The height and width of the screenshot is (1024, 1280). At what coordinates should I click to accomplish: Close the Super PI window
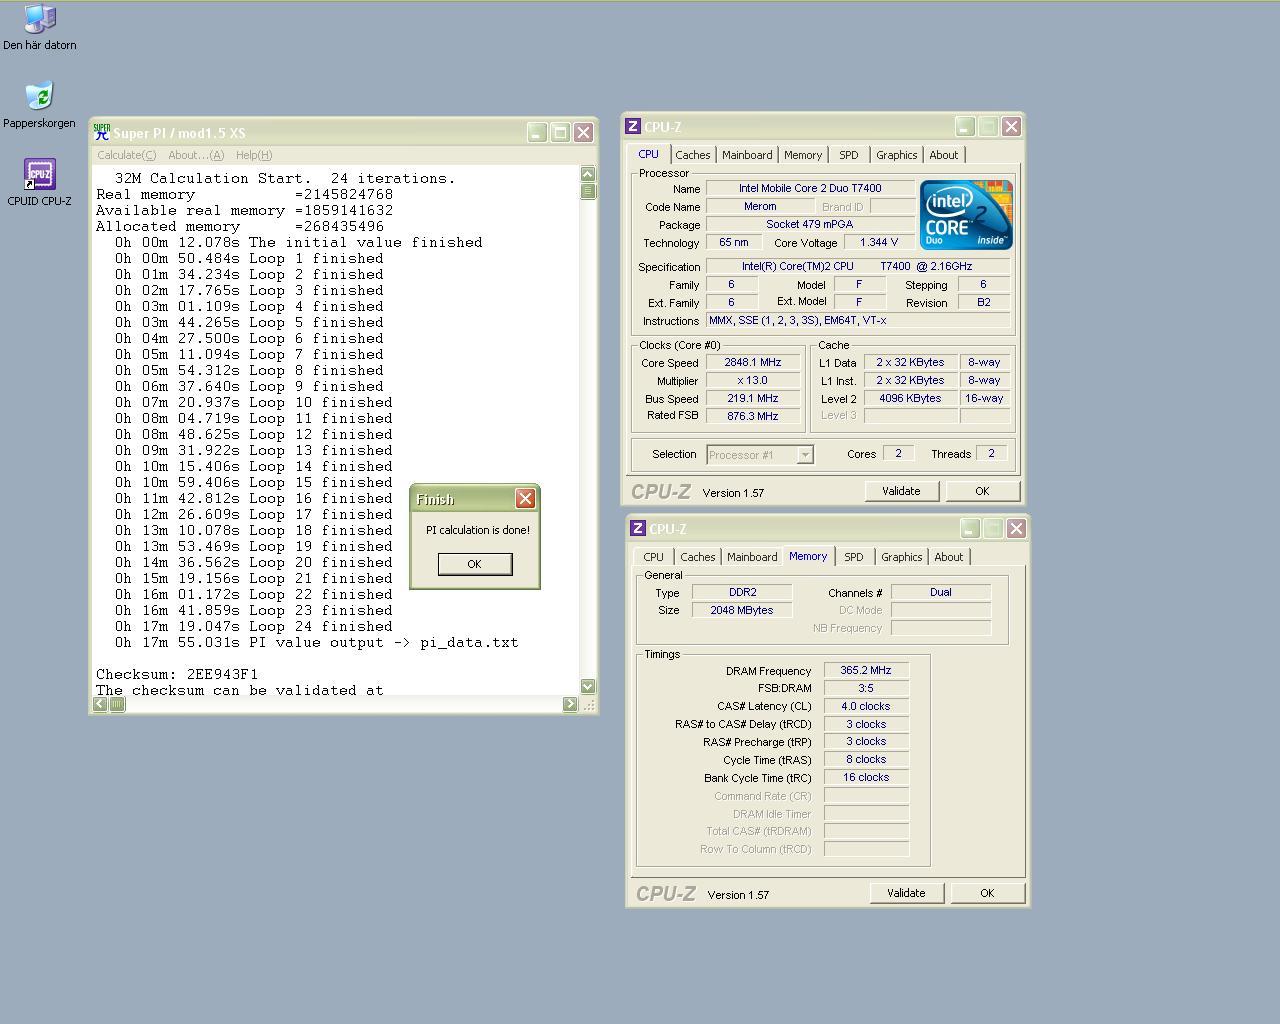pyautogui.click(x=583, y=132)
